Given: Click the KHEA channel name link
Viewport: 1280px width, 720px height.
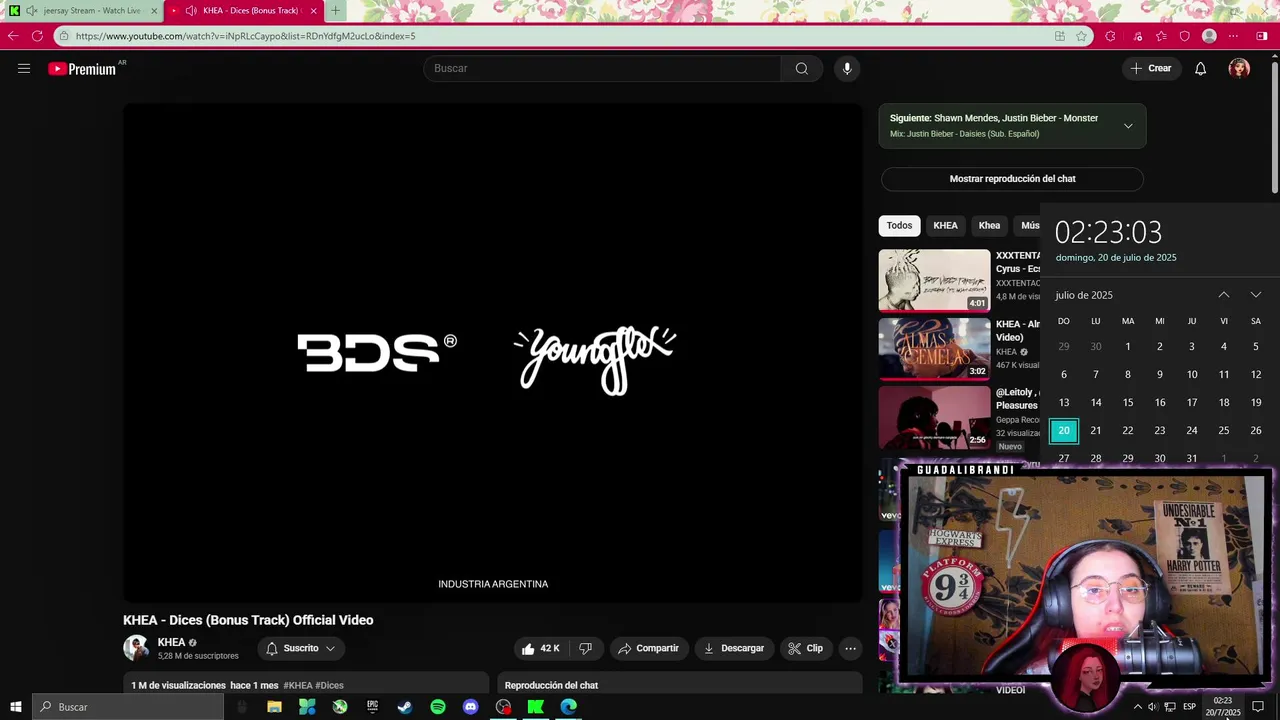Looking at the screenshot, I should [x=171, y=643].
